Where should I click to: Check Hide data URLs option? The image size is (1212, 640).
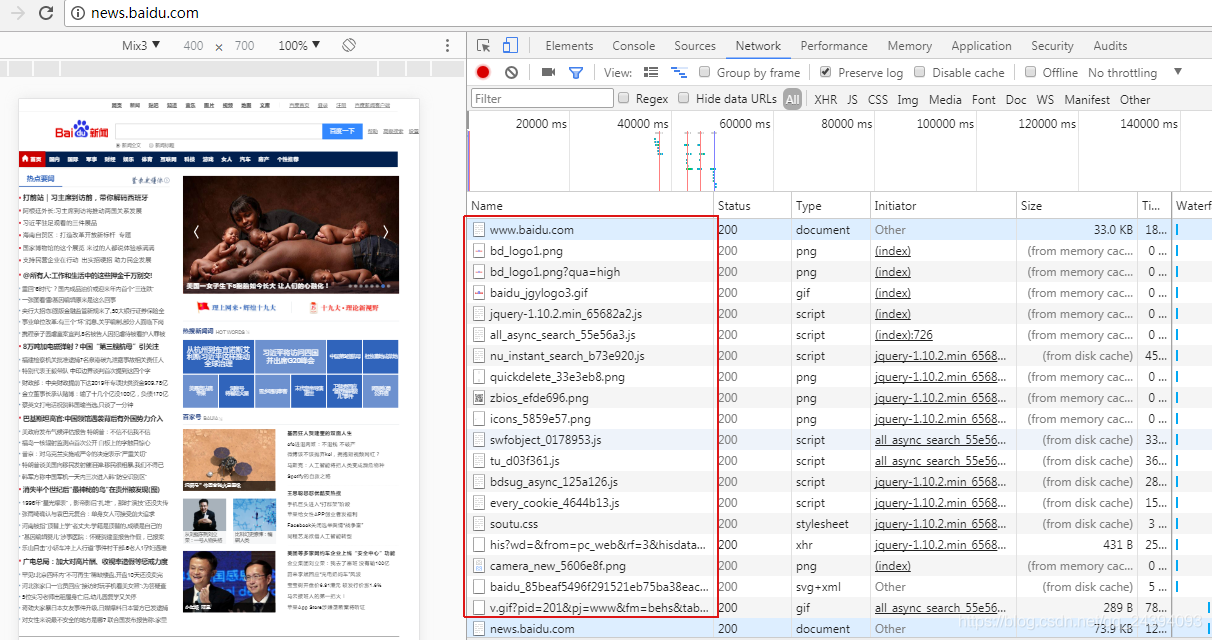pyautogui.click(x=684, y=98)
